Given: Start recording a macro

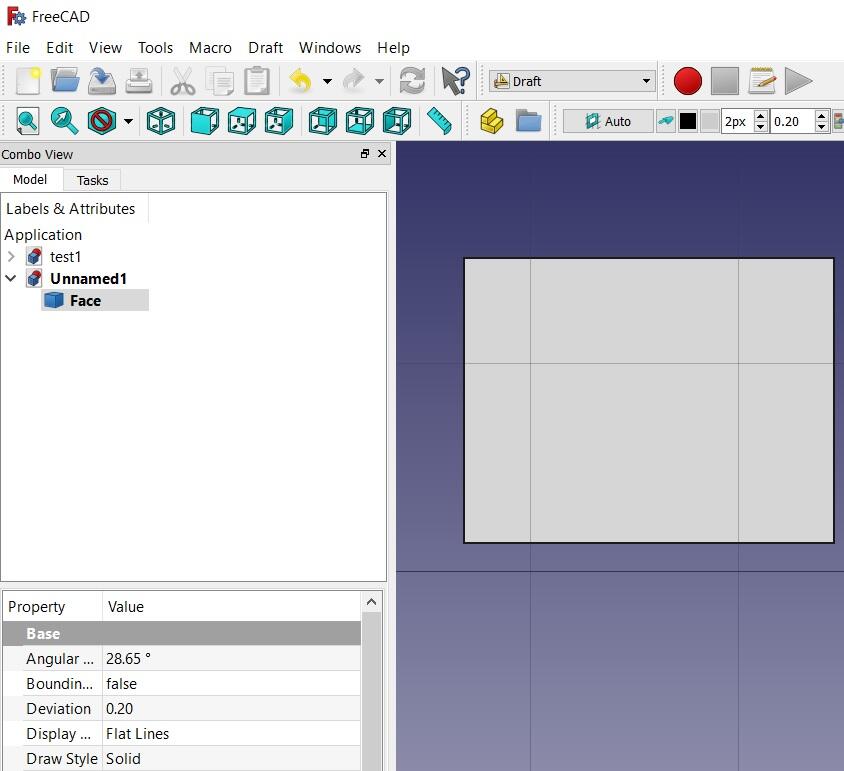Looking at the screenshot, I should (687, 81).
